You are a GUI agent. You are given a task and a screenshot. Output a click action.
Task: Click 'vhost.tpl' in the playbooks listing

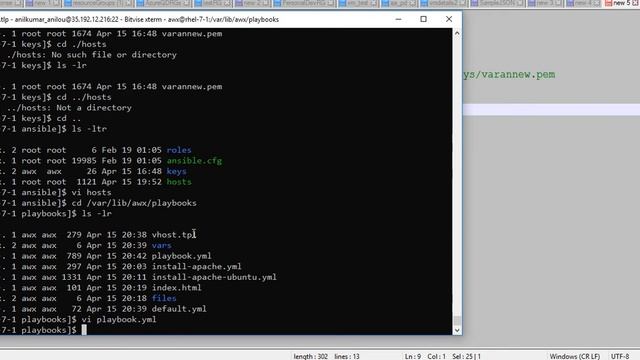tap(174, 235)
